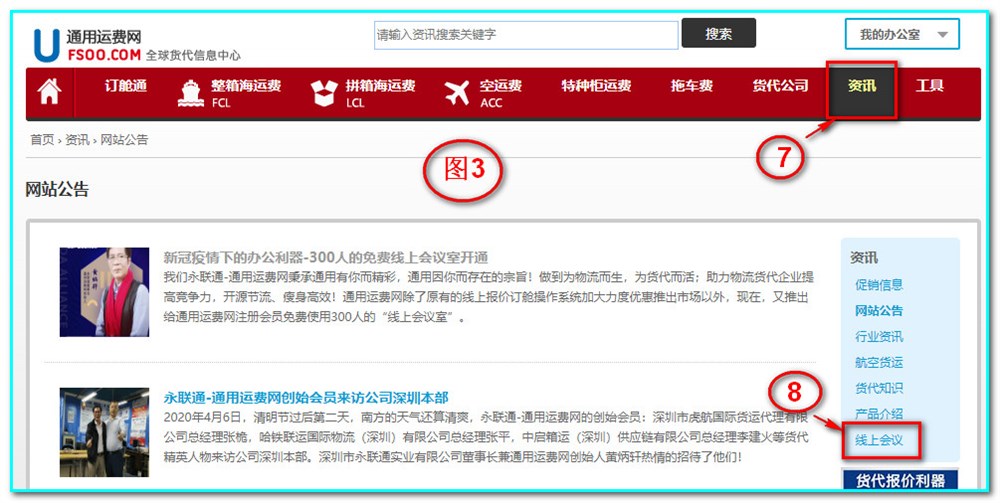Click the ship icon next to 整箱海运费
This screenshot has height=503, width=1000.
[191, 94]
